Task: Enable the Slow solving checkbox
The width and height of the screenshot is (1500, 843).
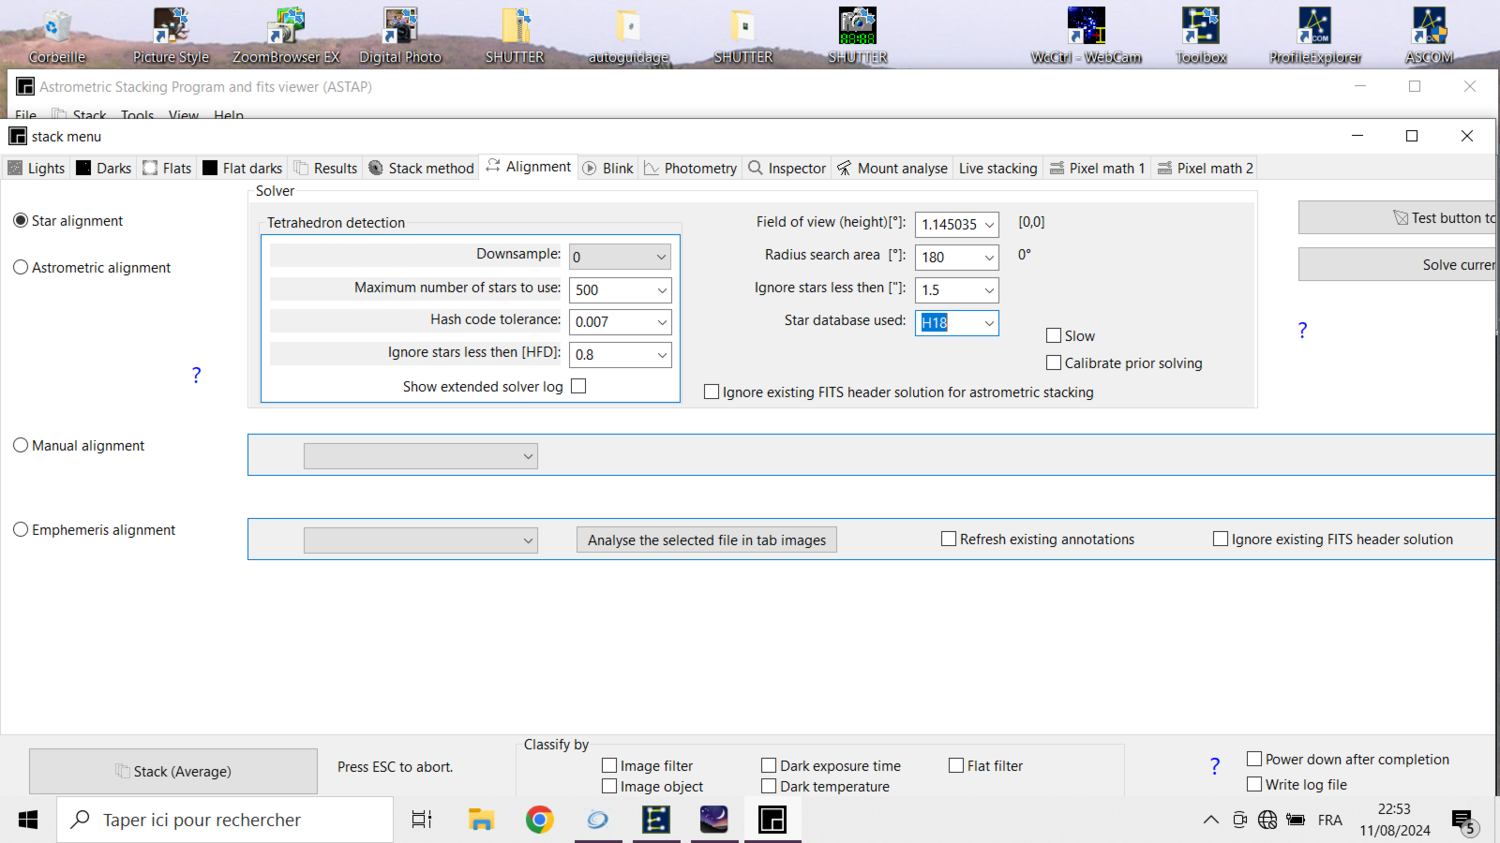Action: pyautogui.click(x=1053, y=335)
